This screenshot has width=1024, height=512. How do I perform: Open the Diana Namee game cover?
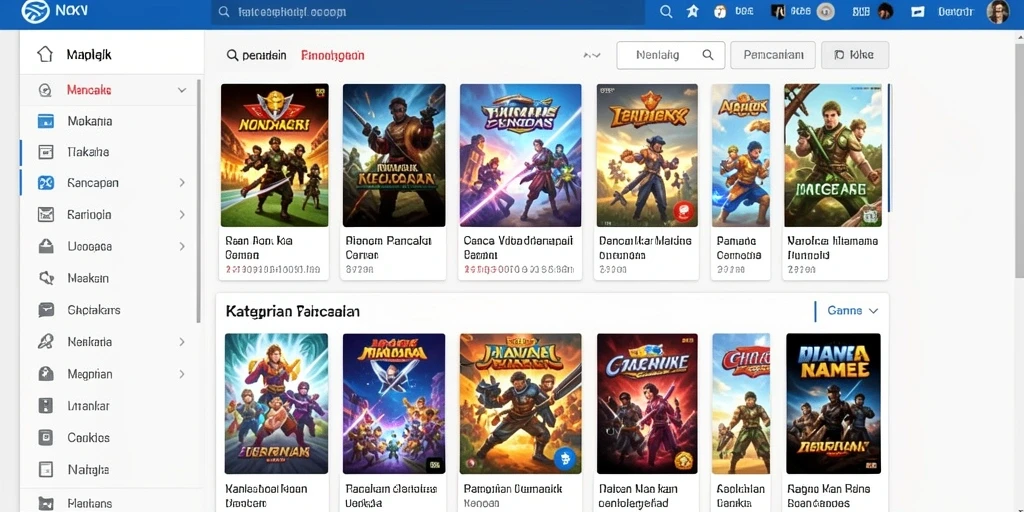coord(833,404)
